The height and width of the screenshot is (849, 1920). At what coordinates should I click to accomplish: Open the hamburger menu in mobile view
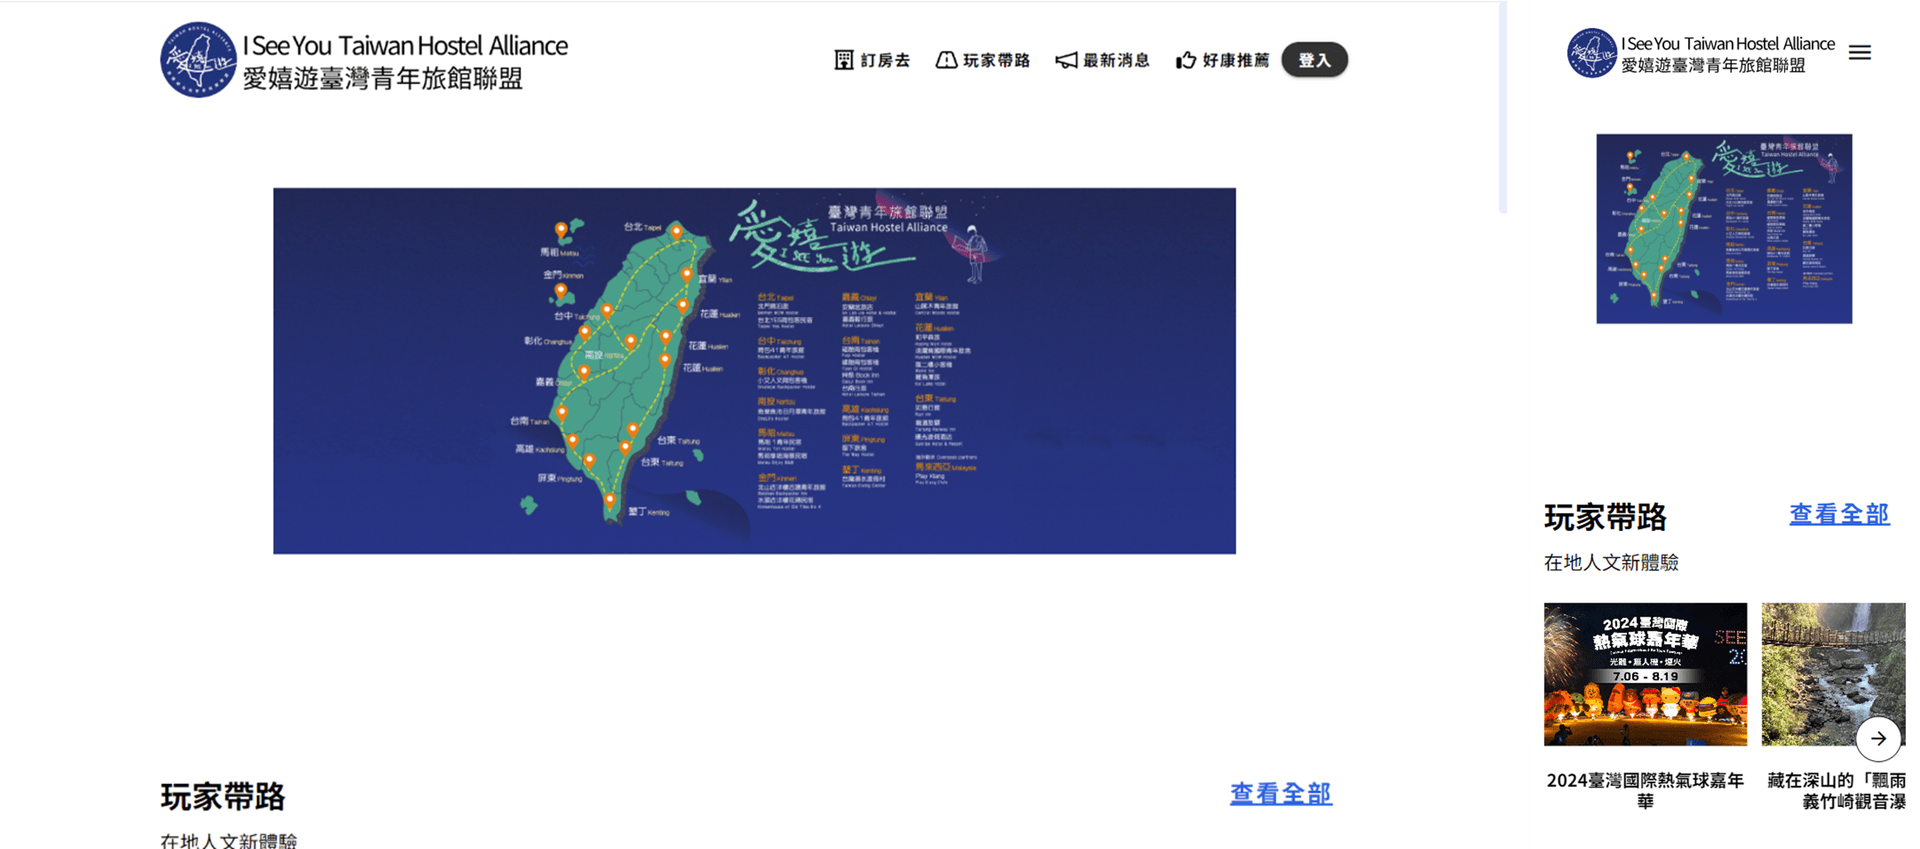(1860, 53)
